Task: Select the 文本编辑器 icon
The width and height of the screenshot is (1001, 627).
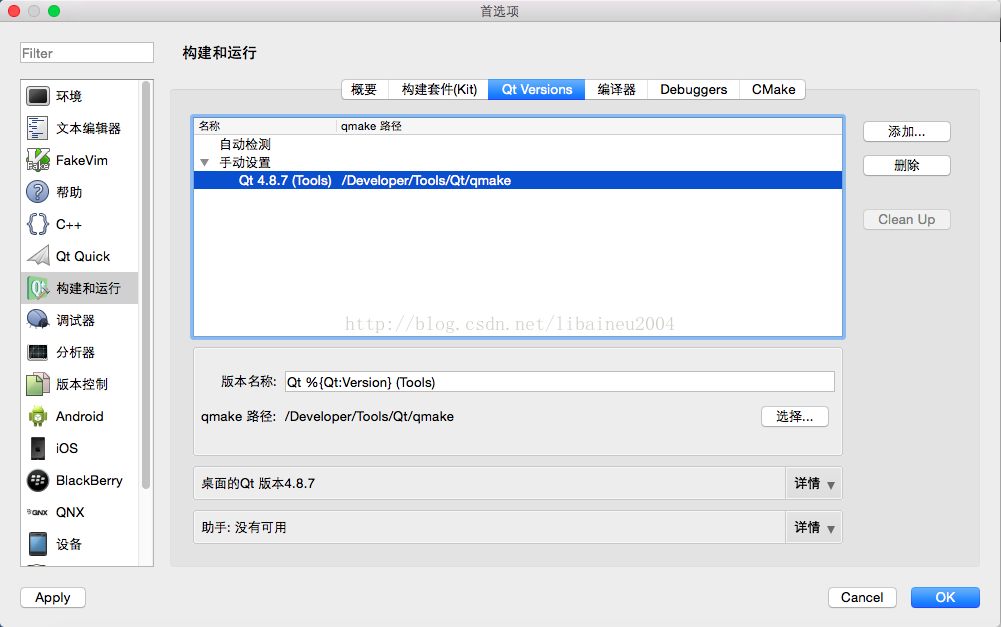Action: click(38, 128)
